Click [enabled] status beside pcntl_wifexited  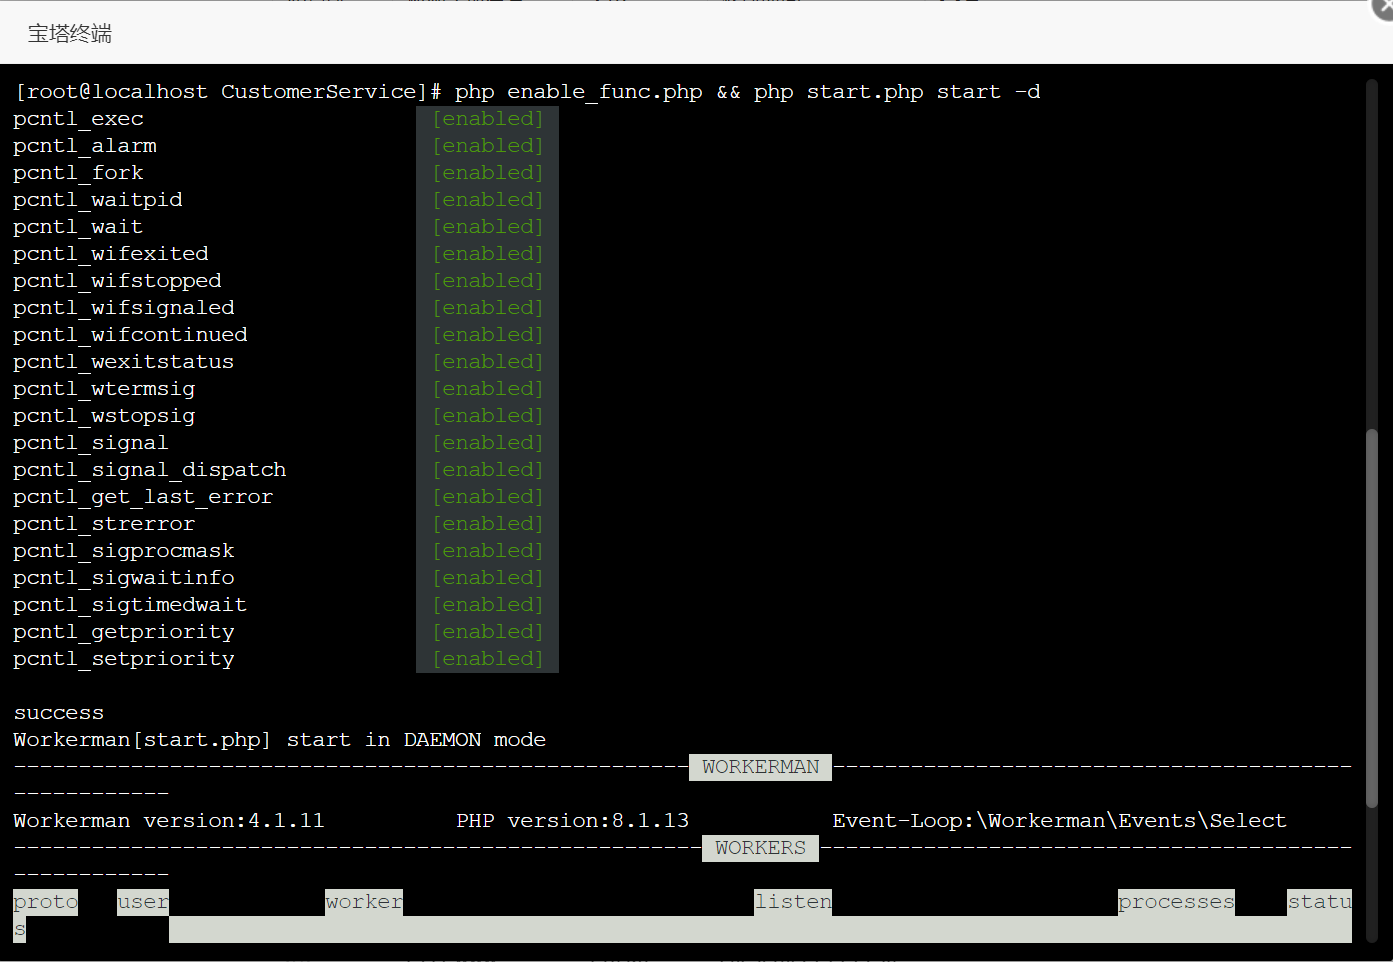[x=488, y=254]
